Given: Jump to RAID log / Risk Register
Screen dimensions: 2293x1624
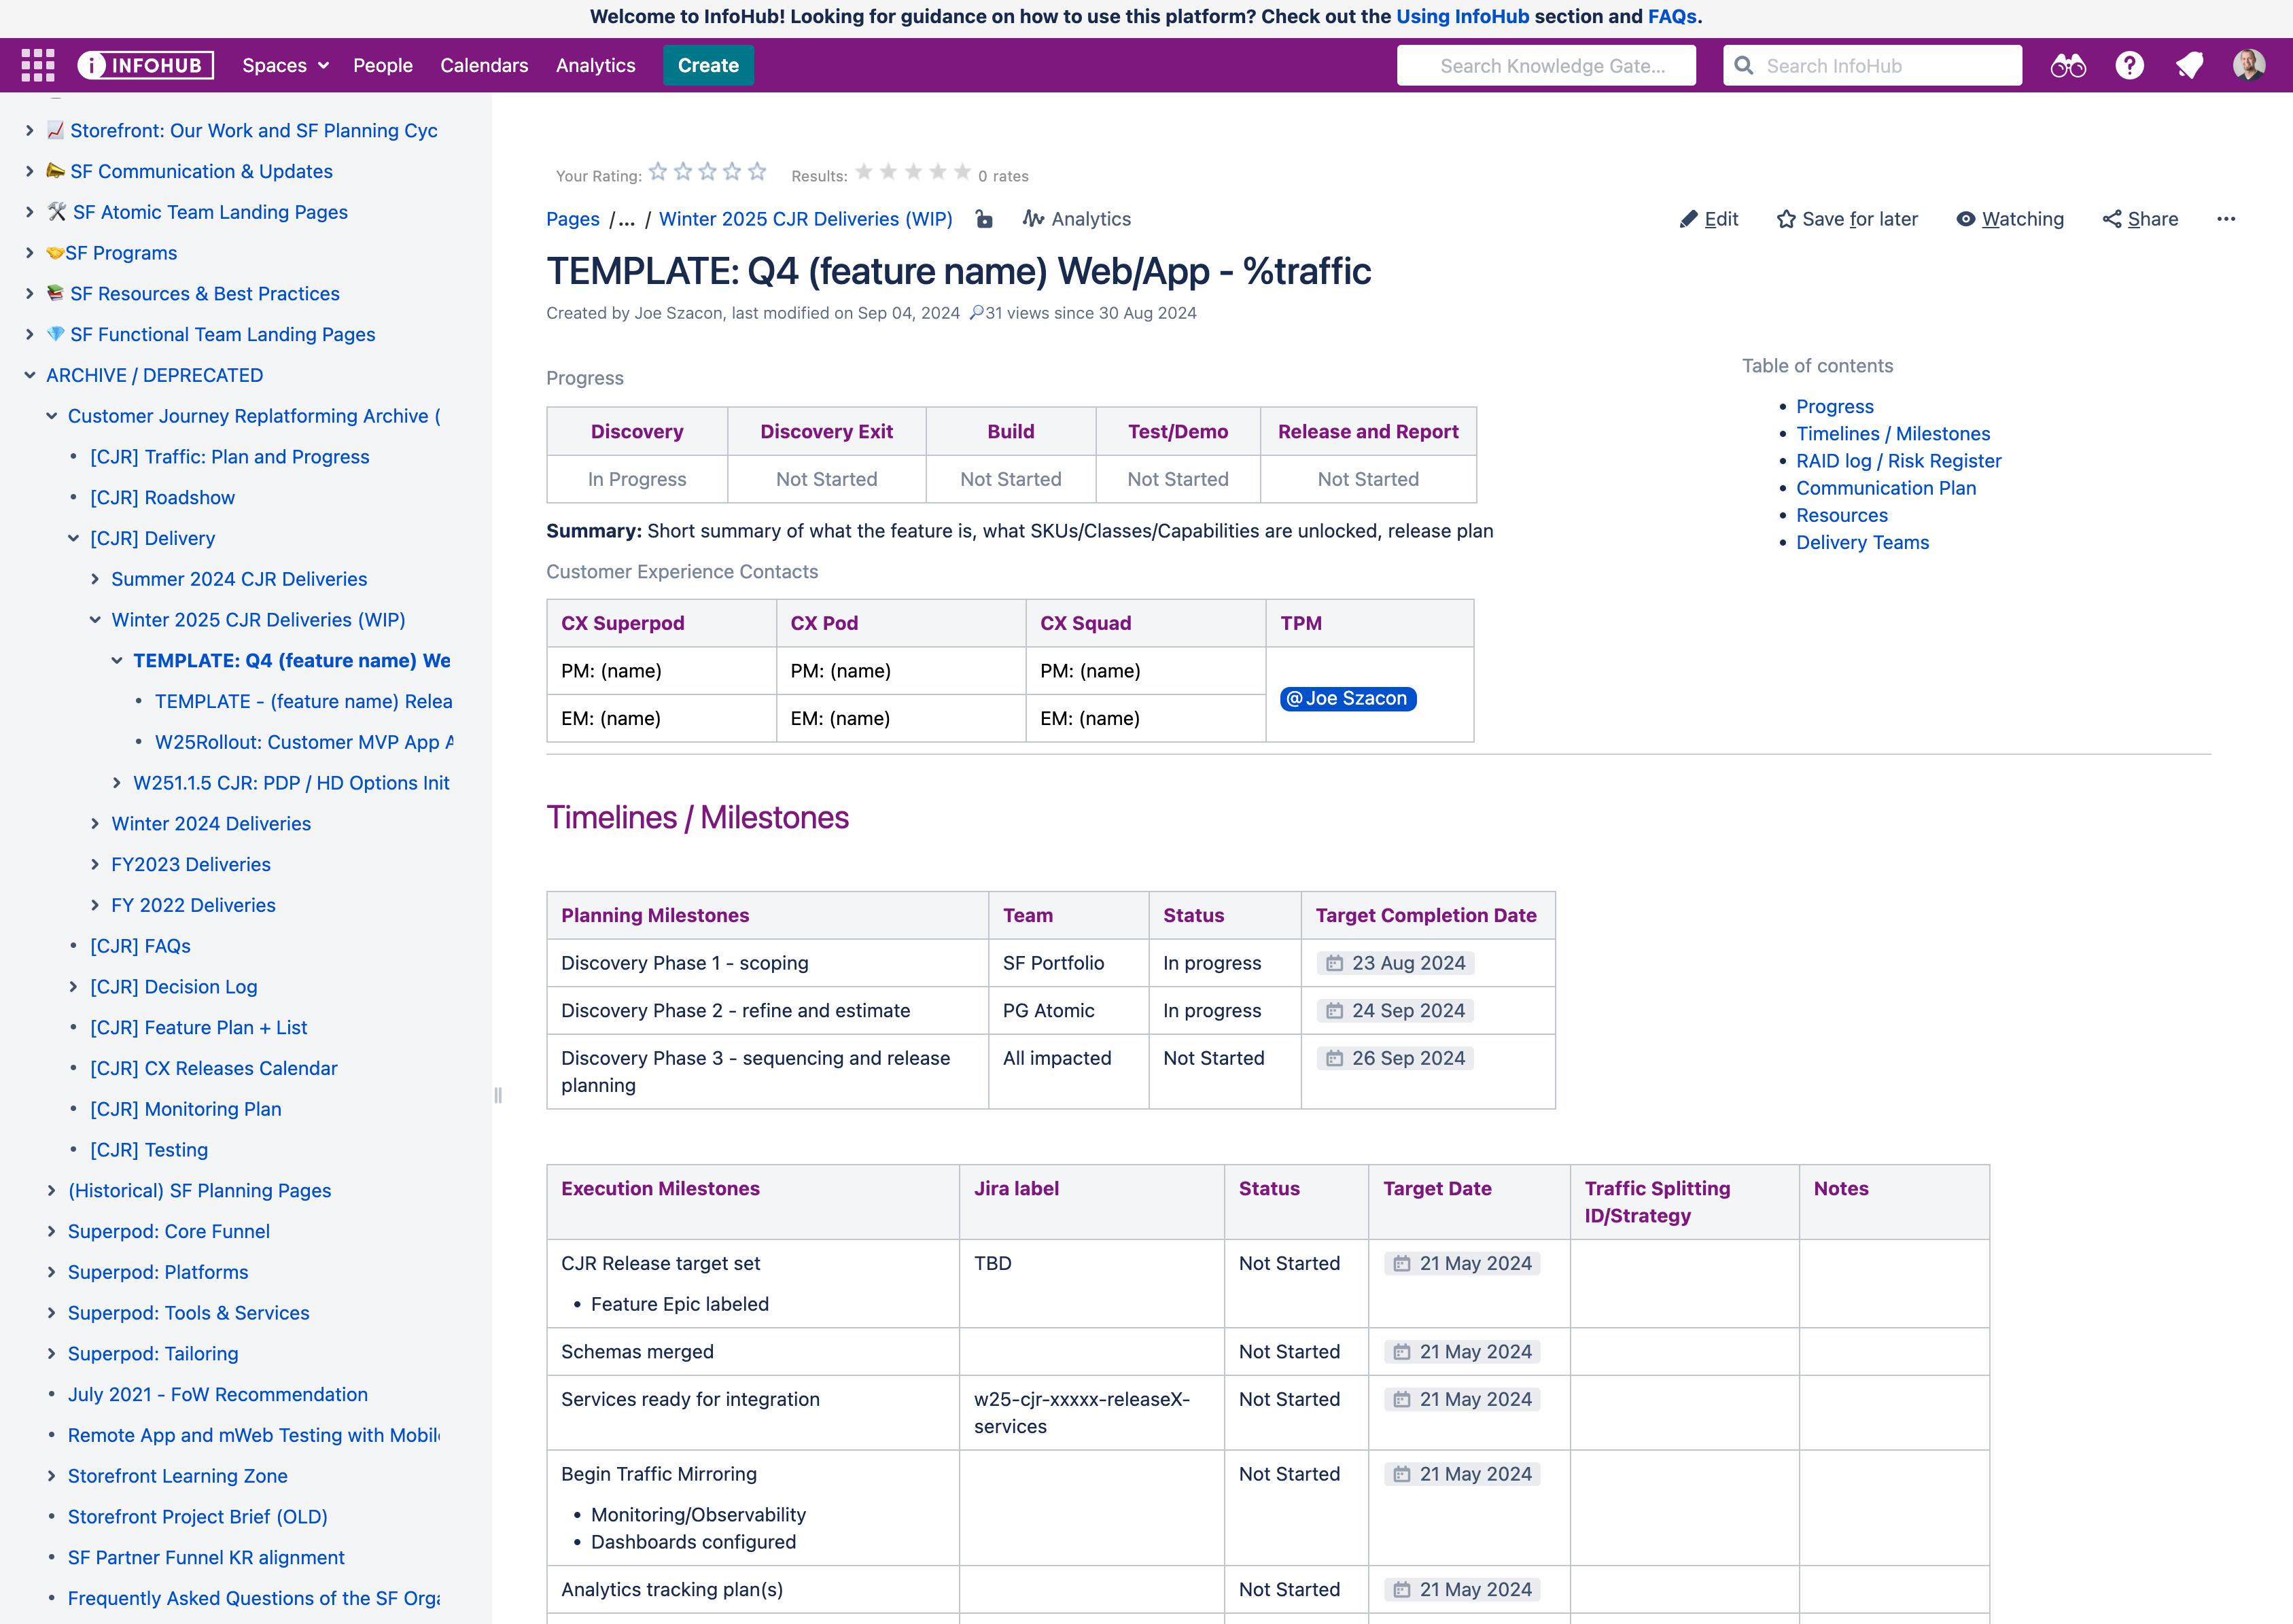Looking at the screenshot, I should click(1899, 461).
